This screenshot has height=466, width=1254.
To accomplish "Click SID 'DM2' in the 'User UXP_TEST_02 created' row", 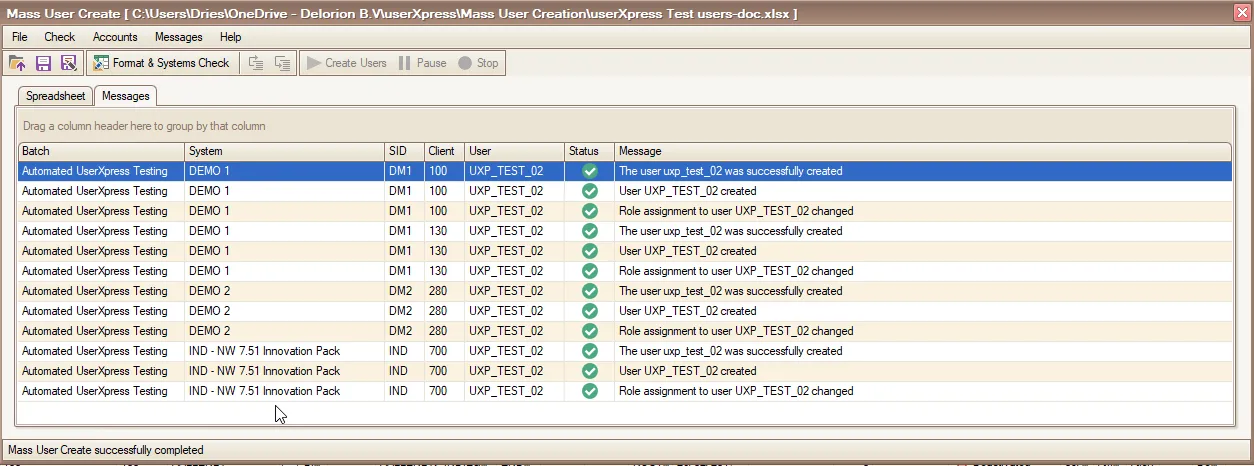I will (x=400, y=311).
